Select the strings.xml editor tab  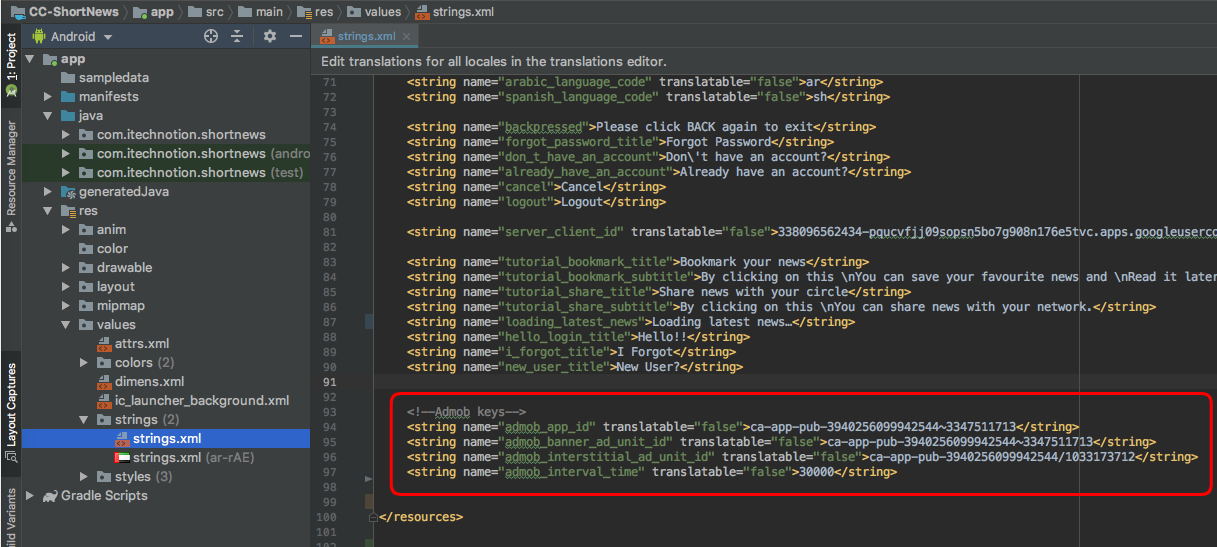[x=358, y=36]
